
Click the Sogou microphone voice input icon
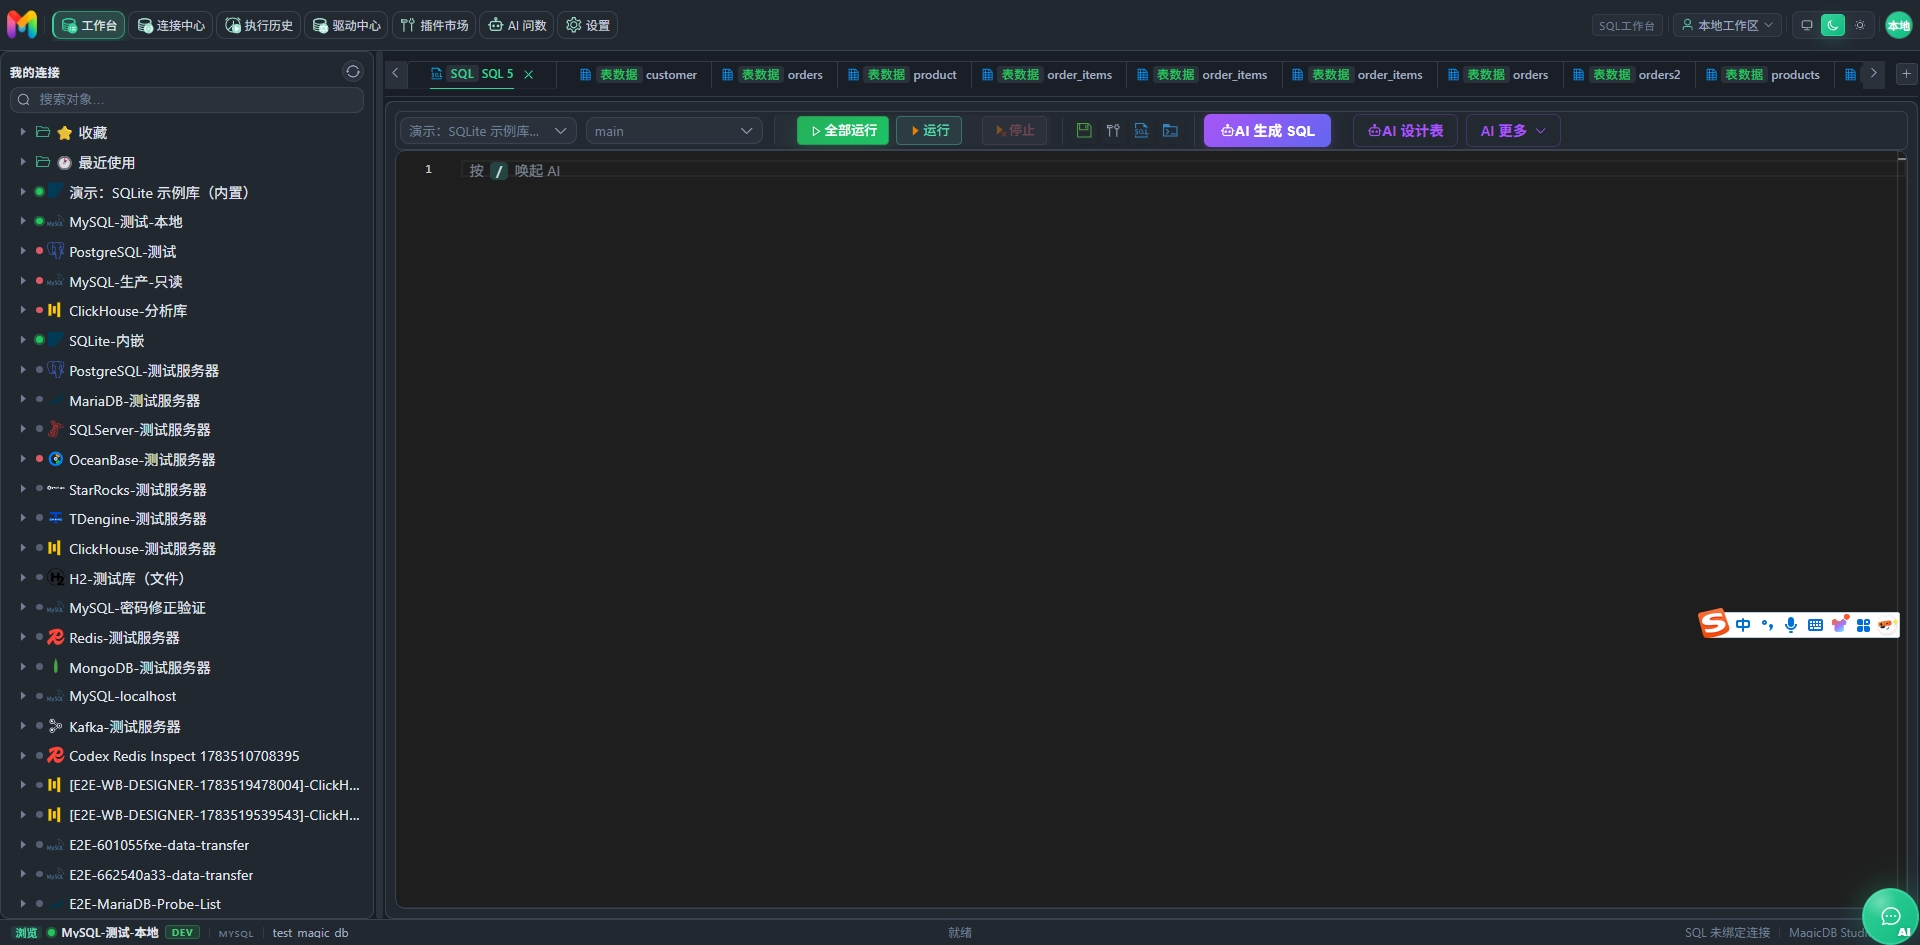click(x=1791, y=625)
